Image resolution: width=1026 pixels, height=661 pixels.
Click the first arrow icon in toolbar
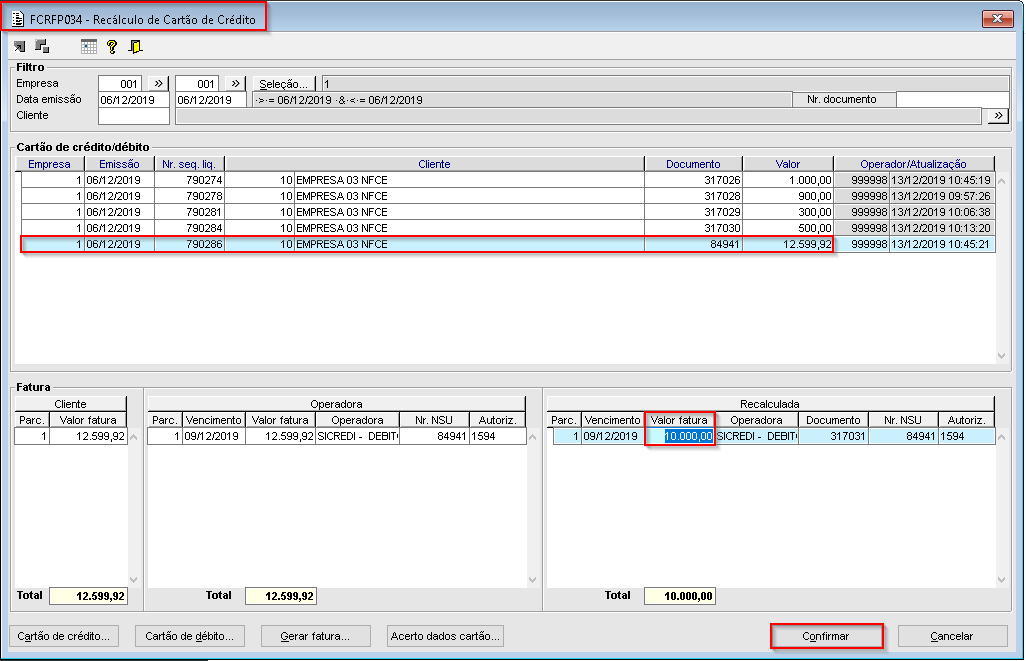coord(20,46)
